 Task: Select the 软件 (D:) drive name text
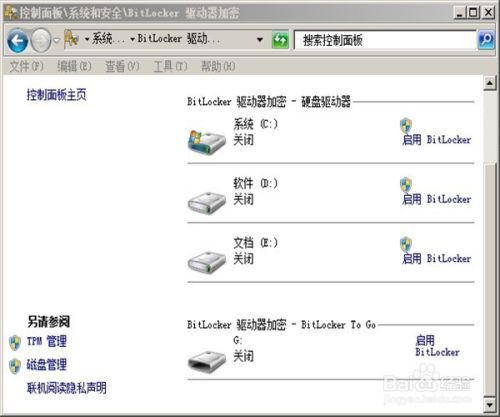click(x=255, y=183)
